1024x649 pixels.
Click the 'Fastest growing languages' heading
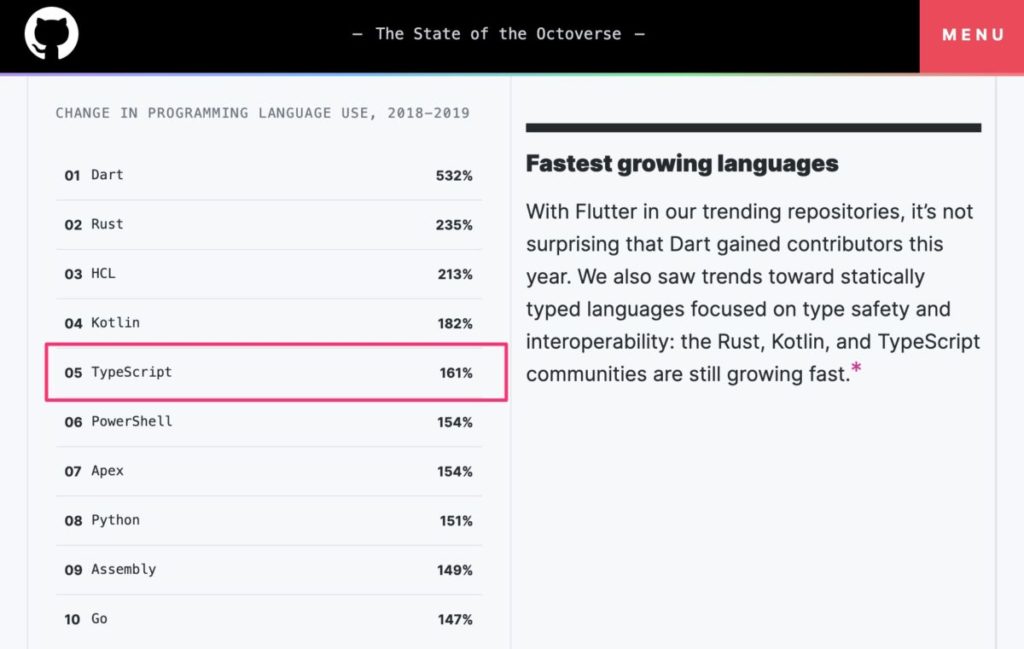pyautogui.click(x=682, y=163)
